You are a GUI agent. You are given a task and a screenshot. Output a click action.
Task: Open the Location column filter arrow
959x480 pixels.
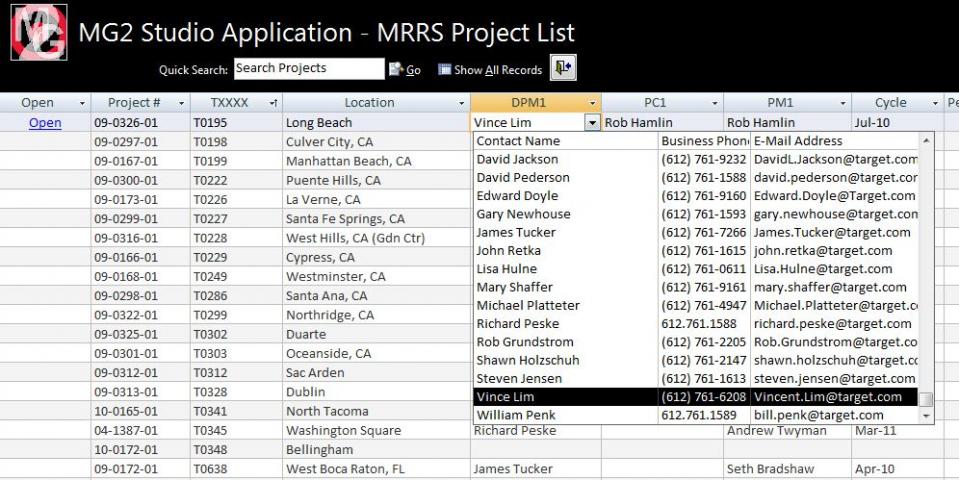click(462, 103)
